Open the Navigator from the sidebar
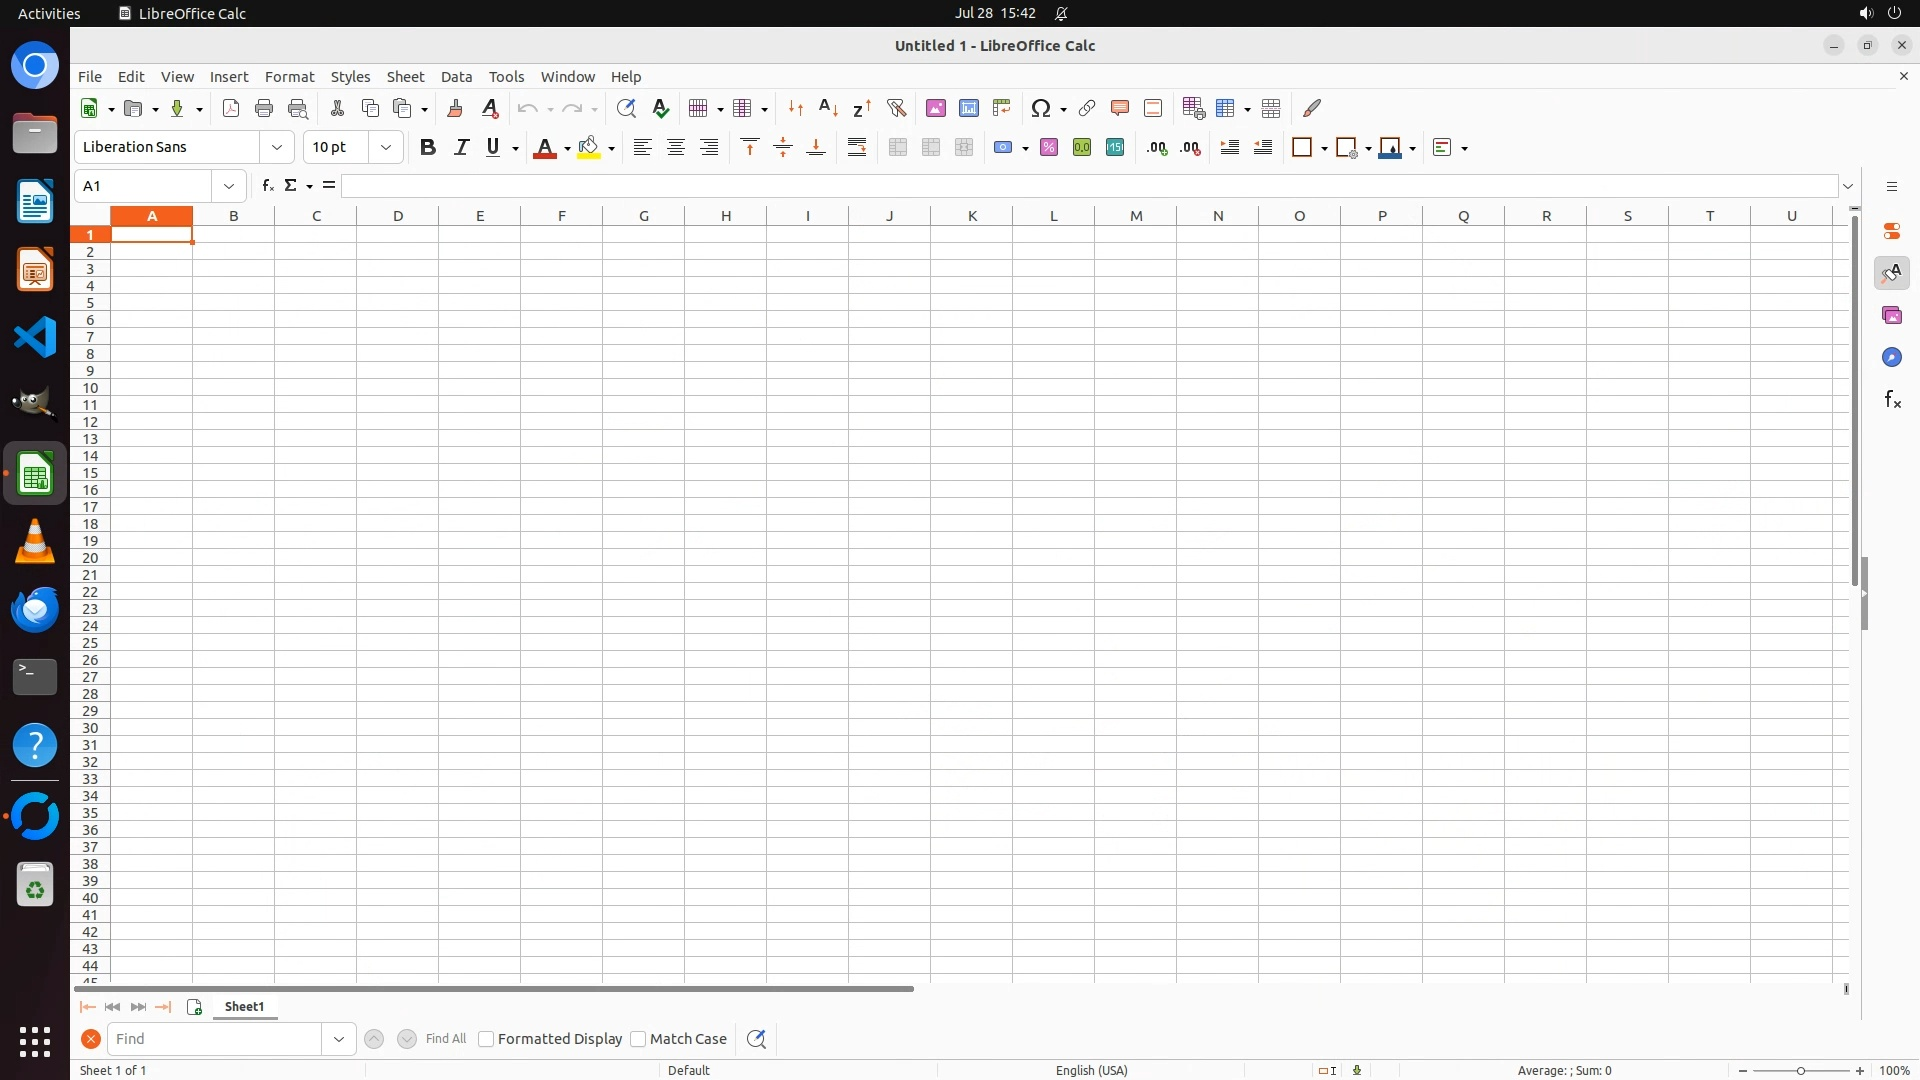The height and width of the screenshot is (1080, 1920). click(1891, 358)
